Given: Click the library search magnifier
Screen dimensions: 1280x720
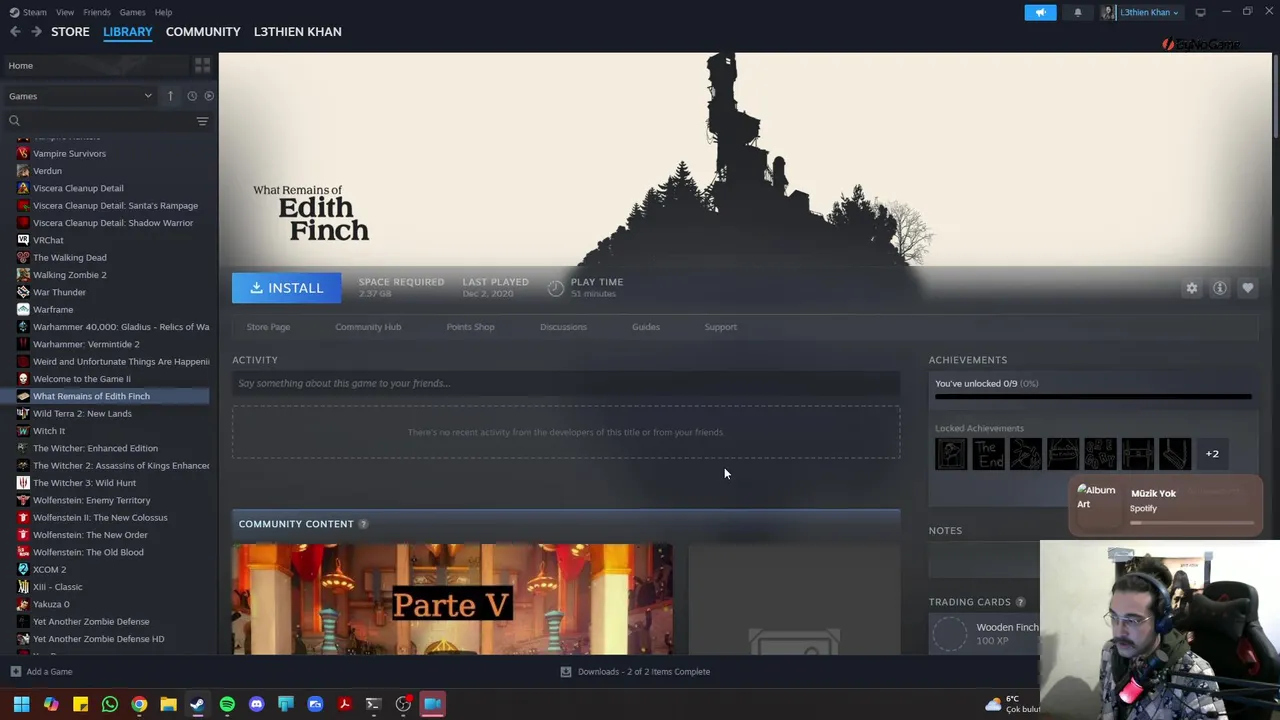Looking at the screenshot, I should point(14,121).
